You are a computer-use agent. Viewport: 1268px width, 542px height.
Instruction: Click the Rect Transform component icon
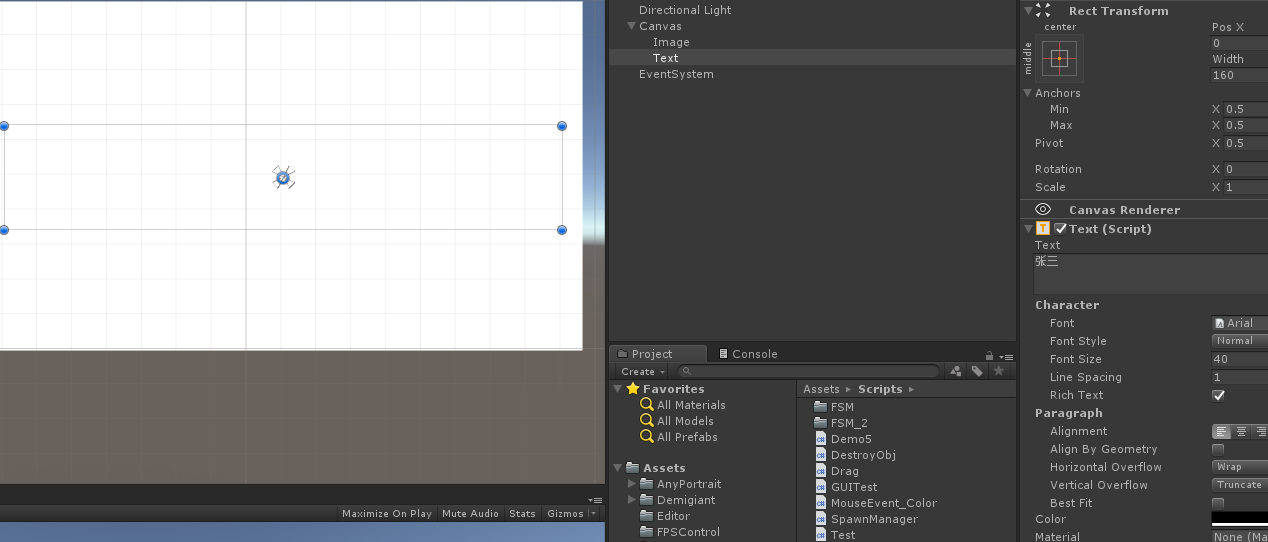pos(1043,10)
